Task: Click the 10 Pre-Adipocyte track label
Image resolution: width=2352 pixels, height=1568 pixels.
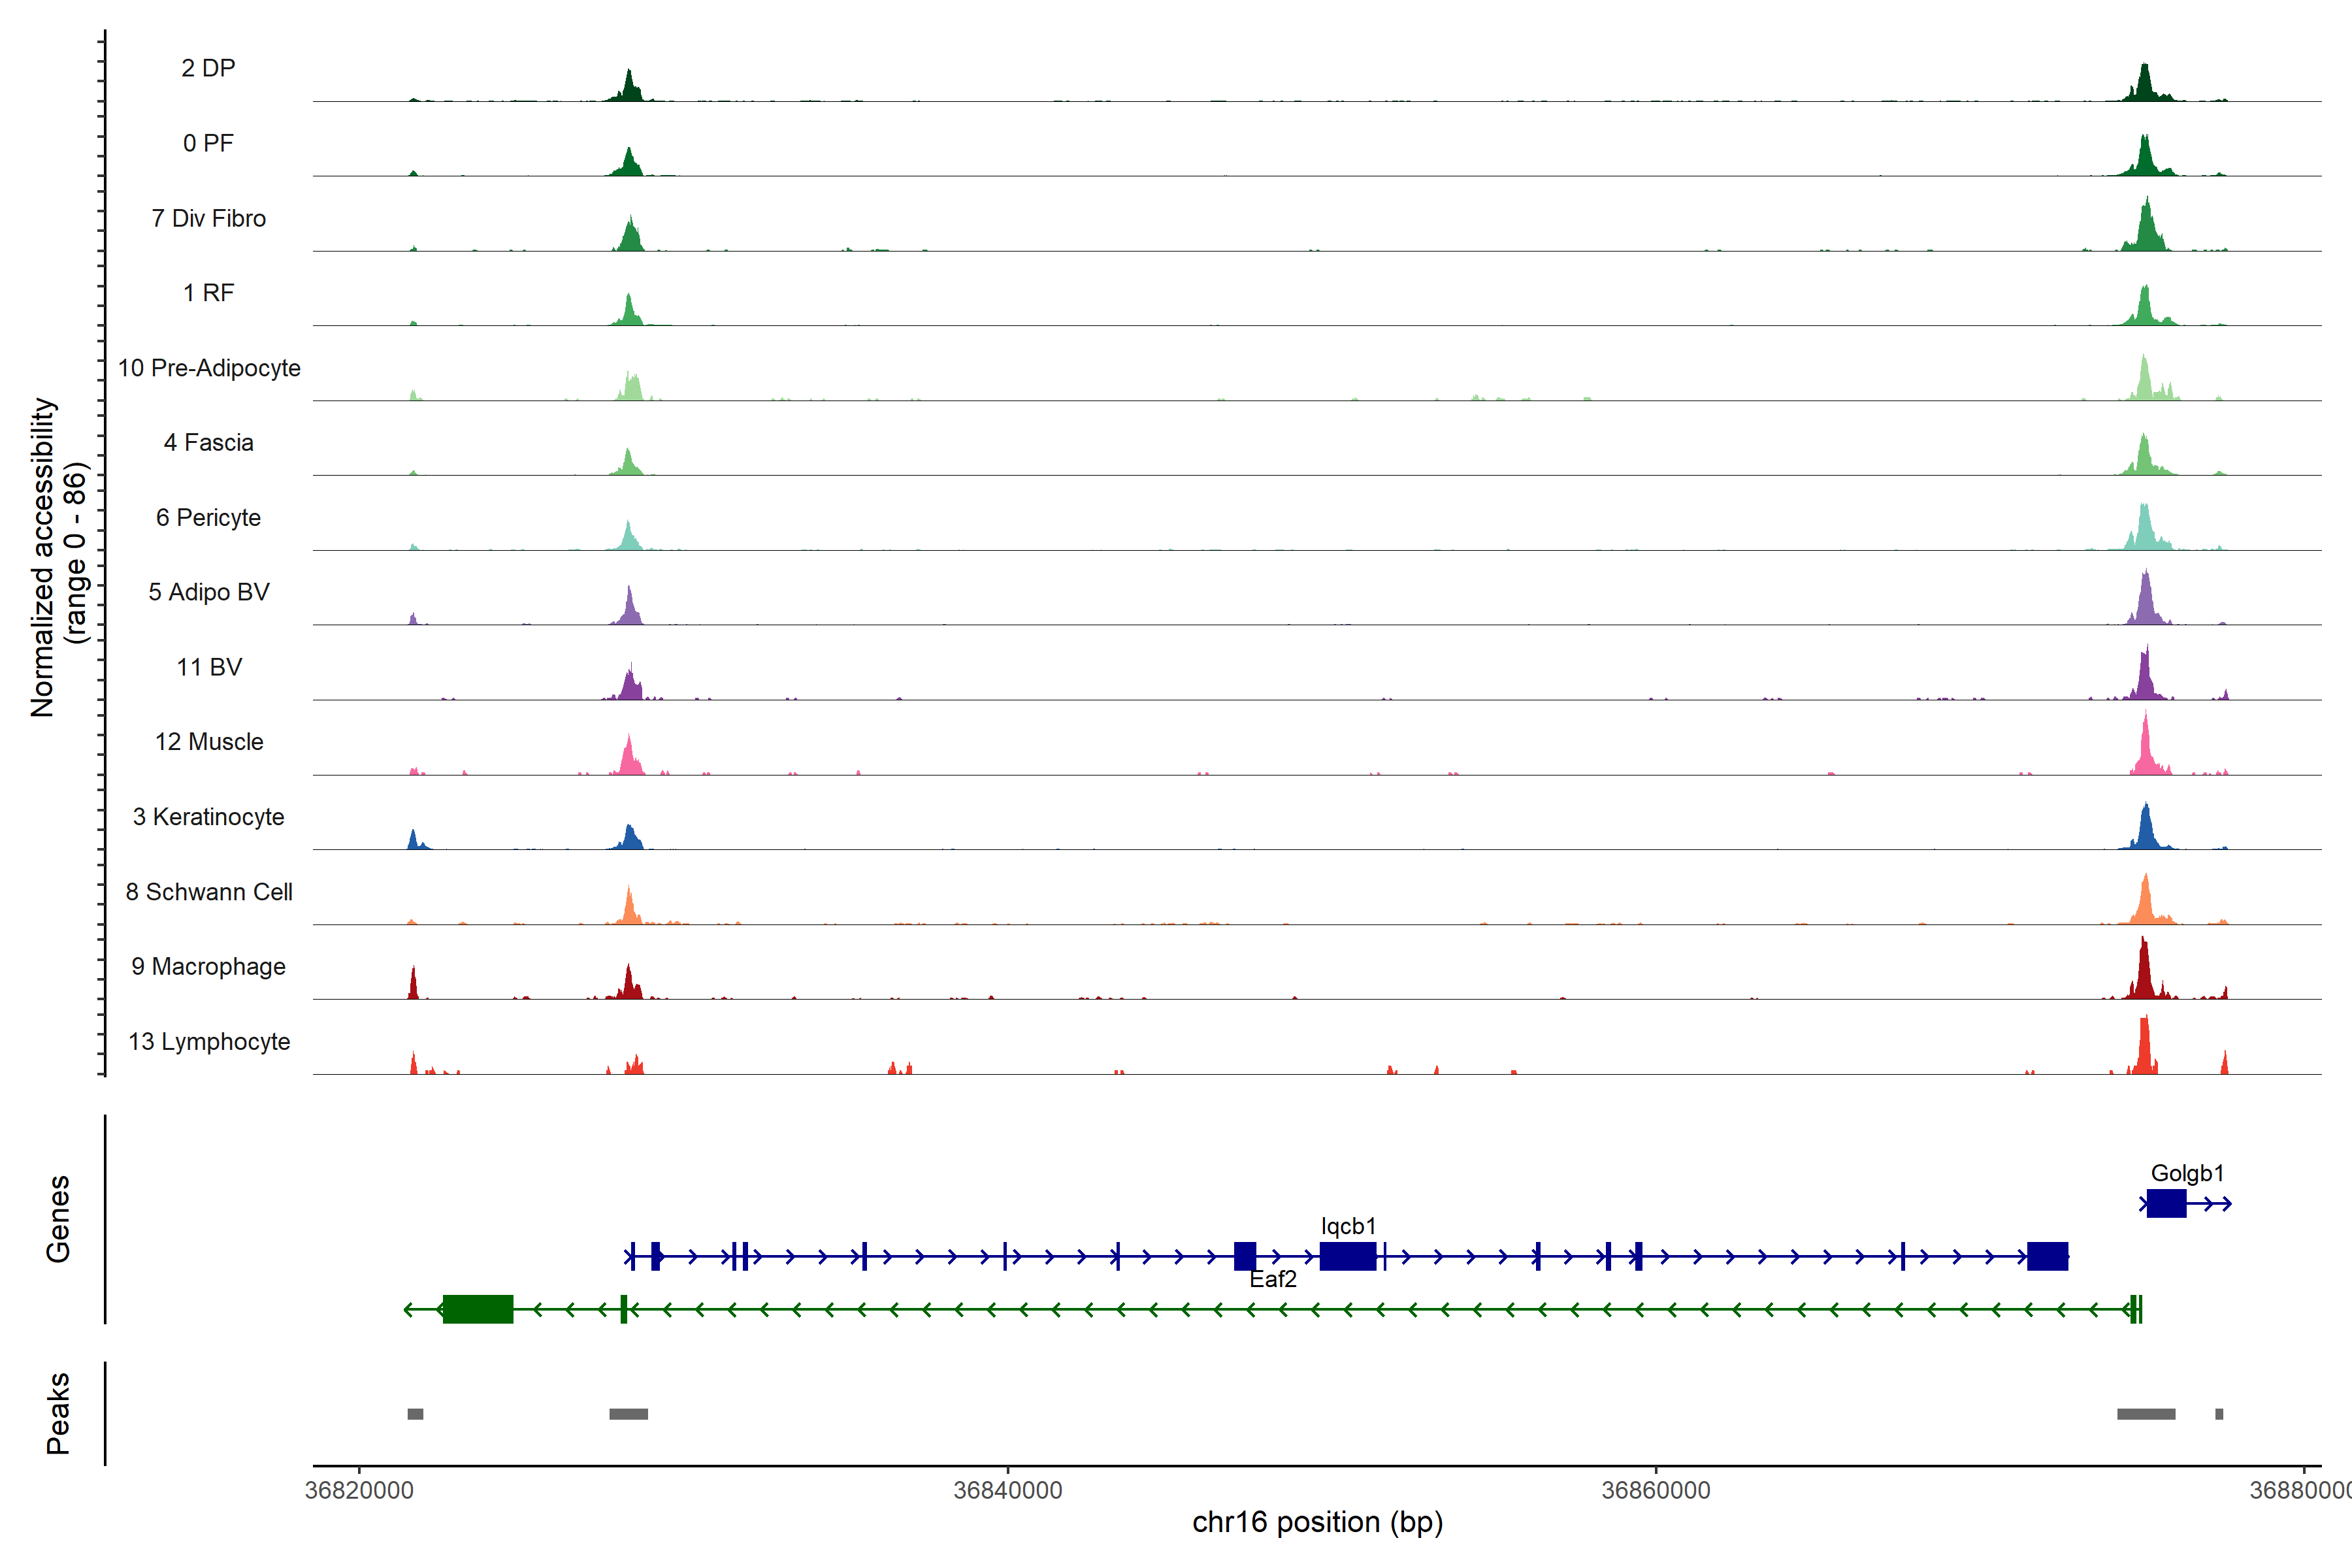Action: point(209,368)
